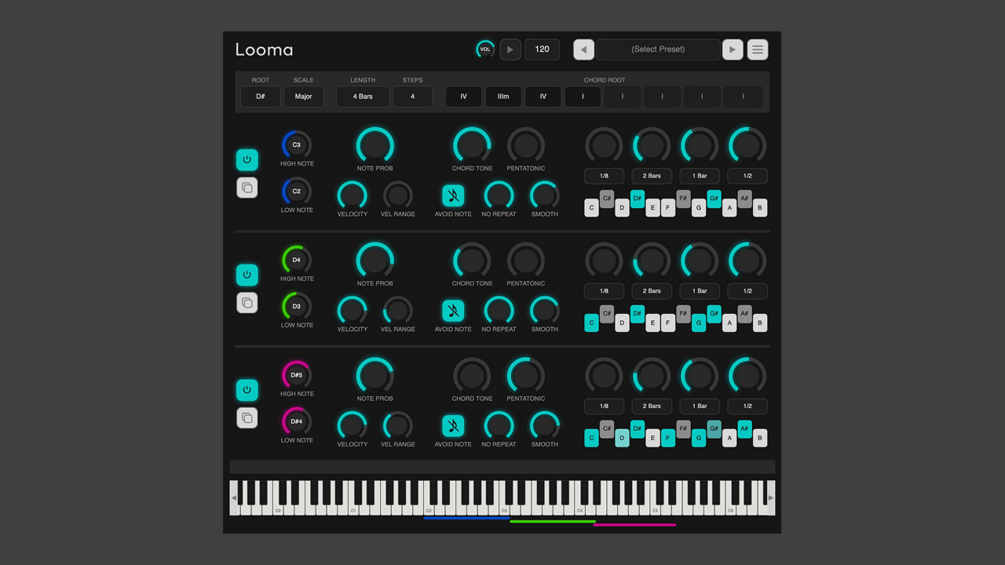The image size is (1005, 565).
Task: Click VELOCITY knob in first row
Action: click(x=352, y=195)
